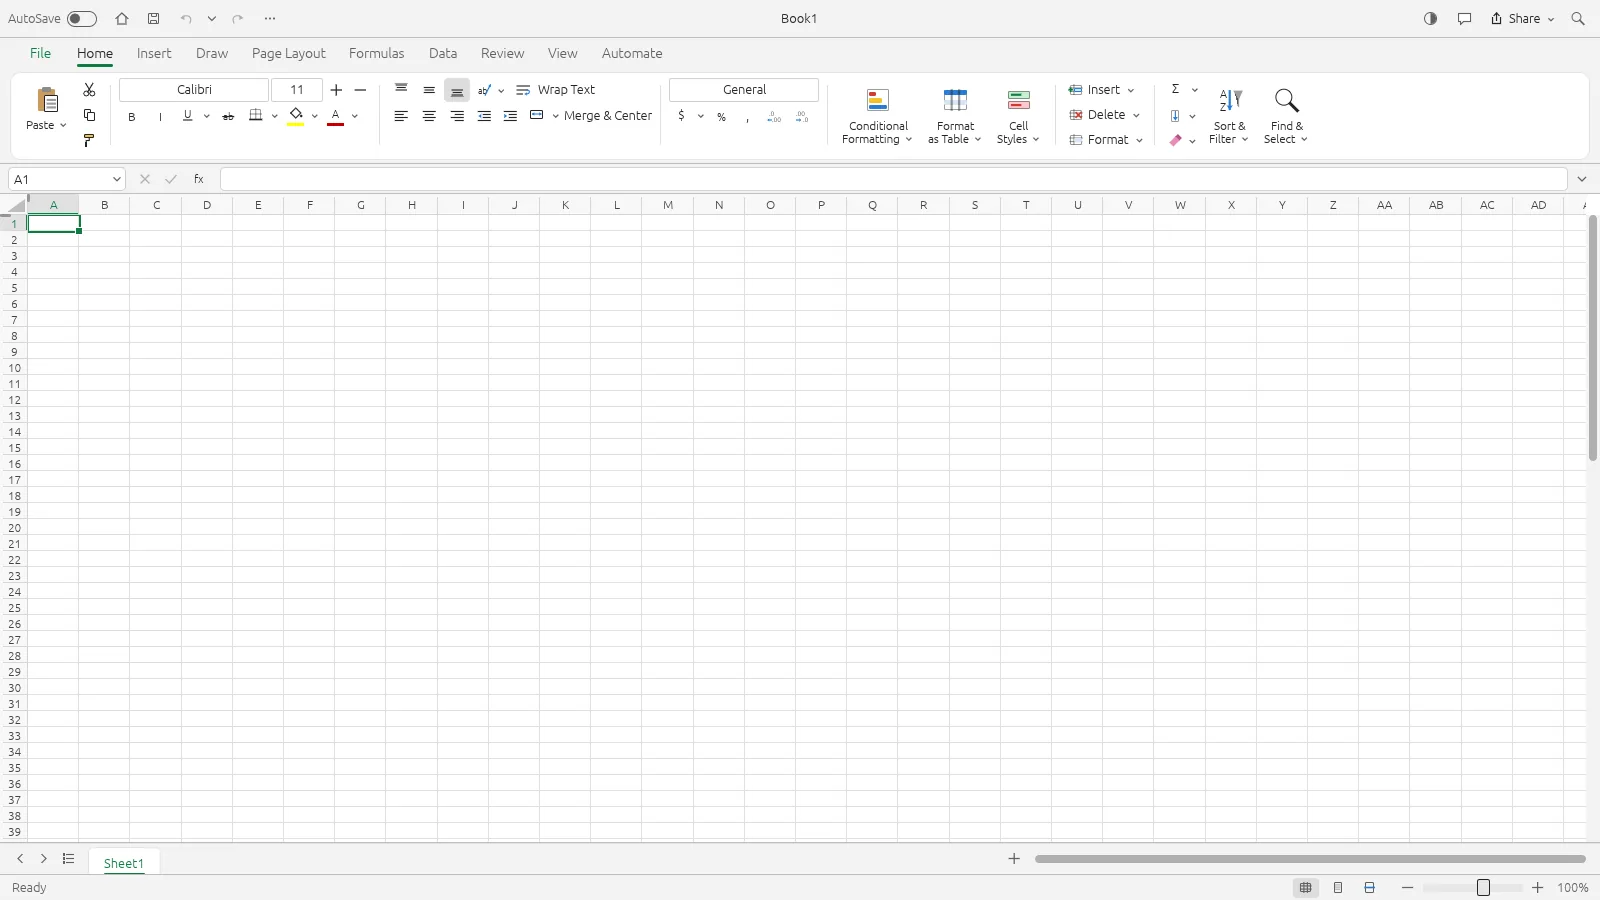Open Conditional Formatting dropdown
Image resolution: width=1600 pixels, height=900 pixels.
(x=877, y=116)
